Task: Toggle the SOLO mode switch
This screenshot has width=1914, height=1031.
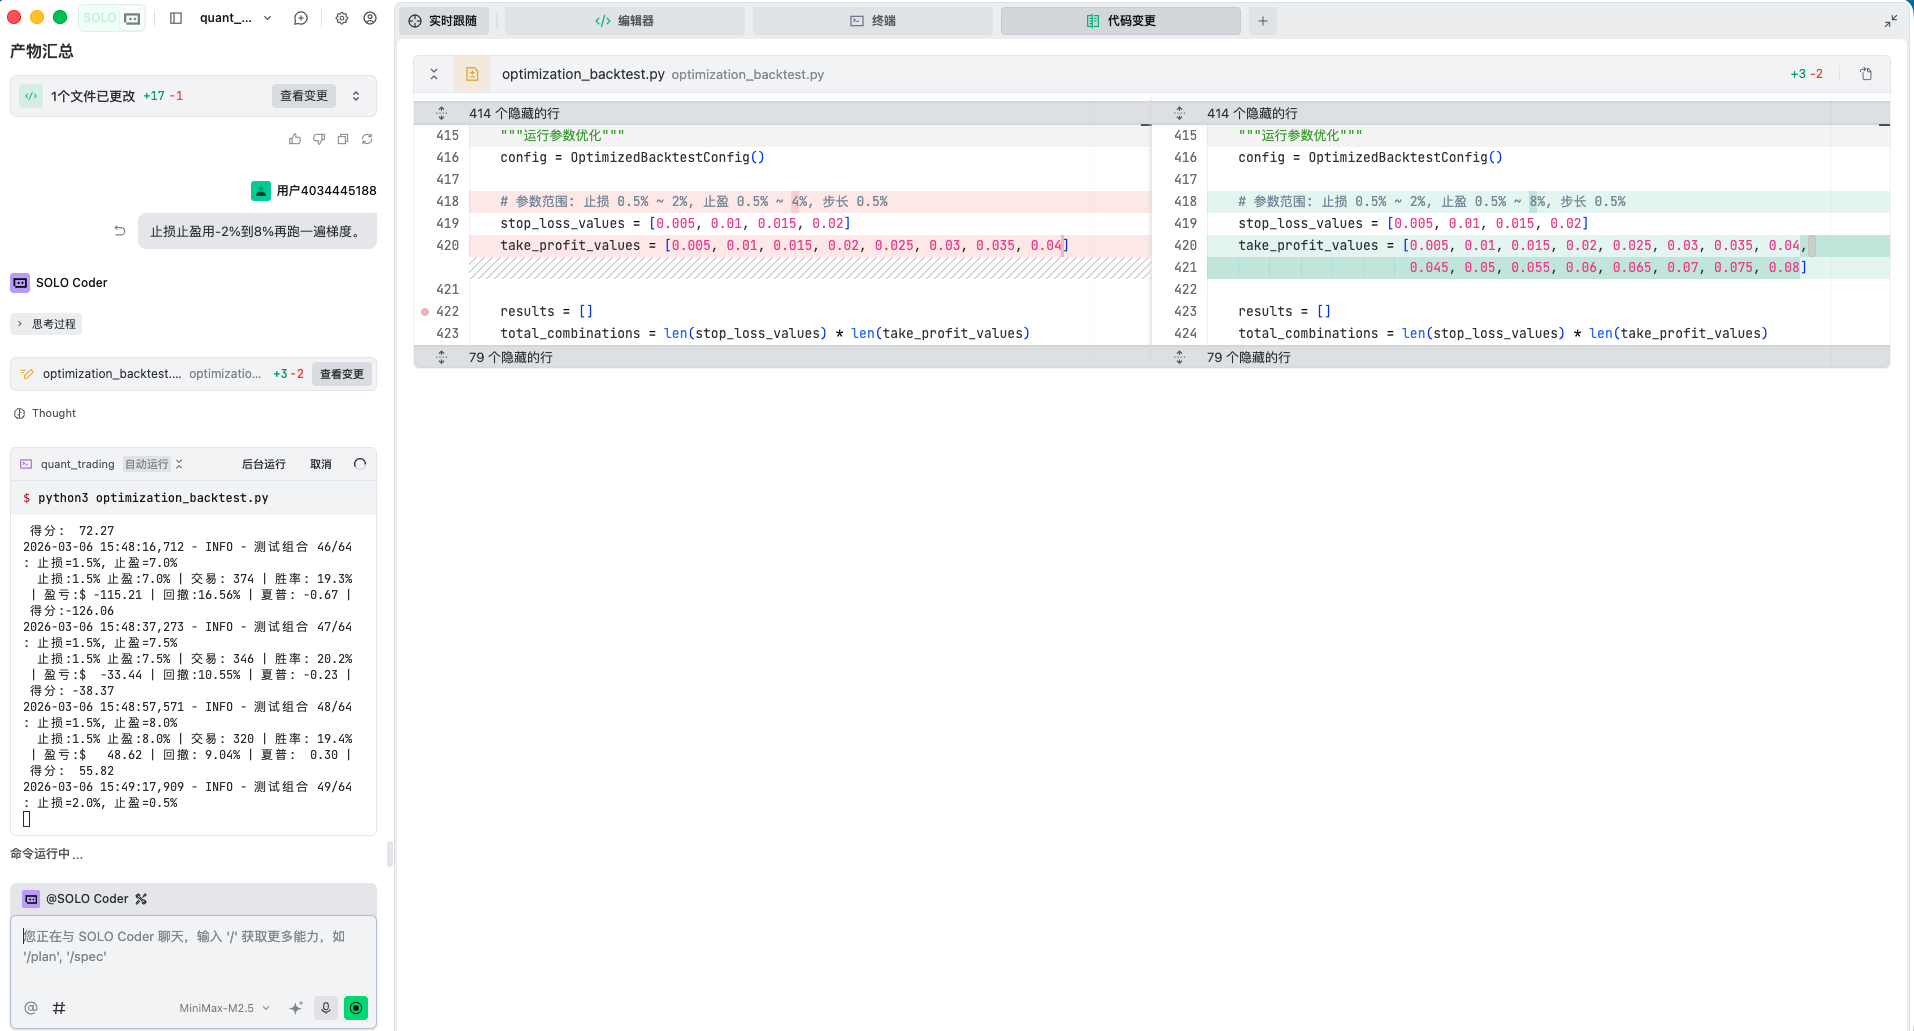Action: tap(113, 18)
